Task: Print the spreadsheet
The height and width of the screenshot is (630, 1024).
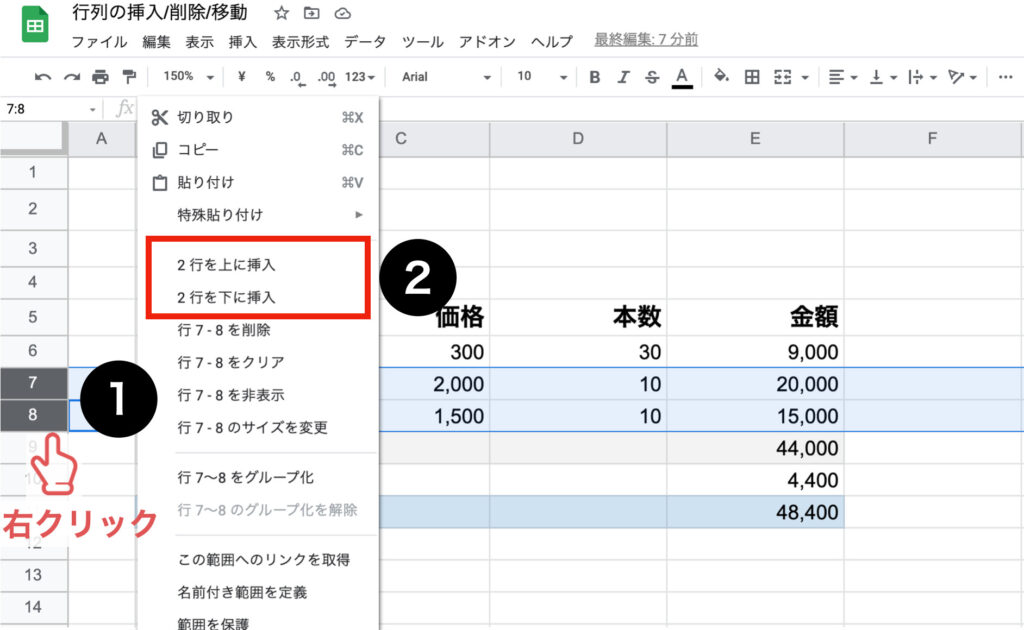Action: tap(100, 77)
